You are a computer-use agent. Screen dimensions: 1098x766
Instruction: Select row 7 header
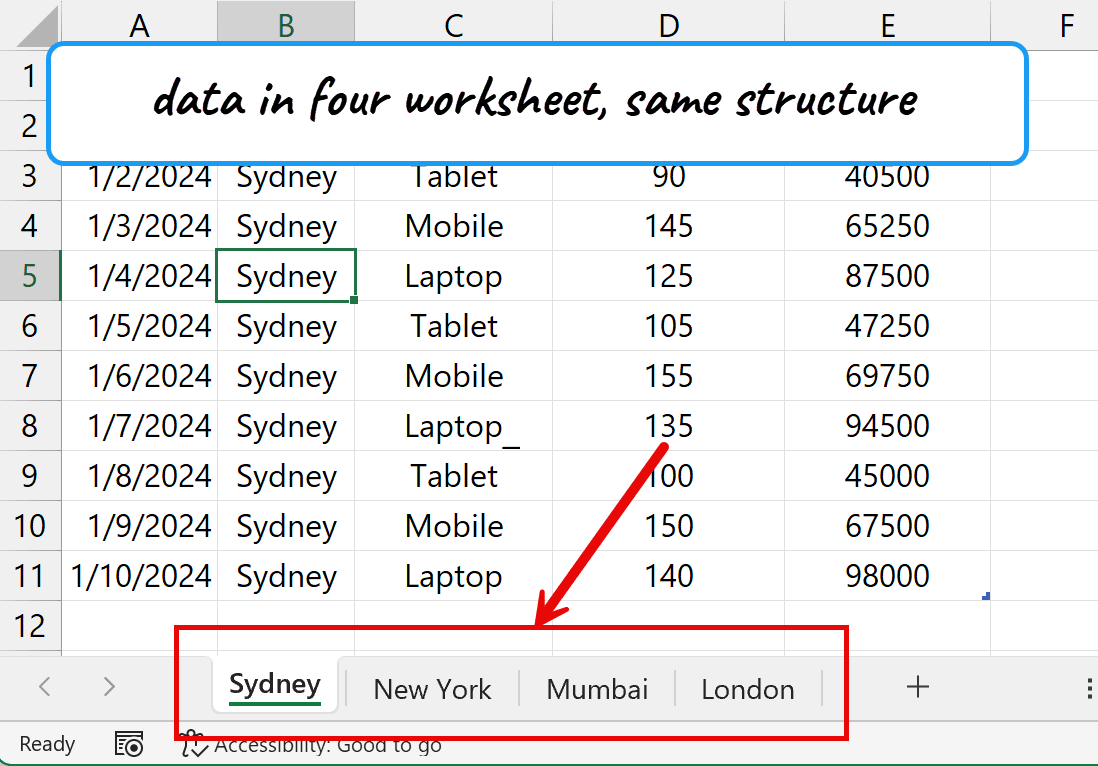click(x=29, y=376)
